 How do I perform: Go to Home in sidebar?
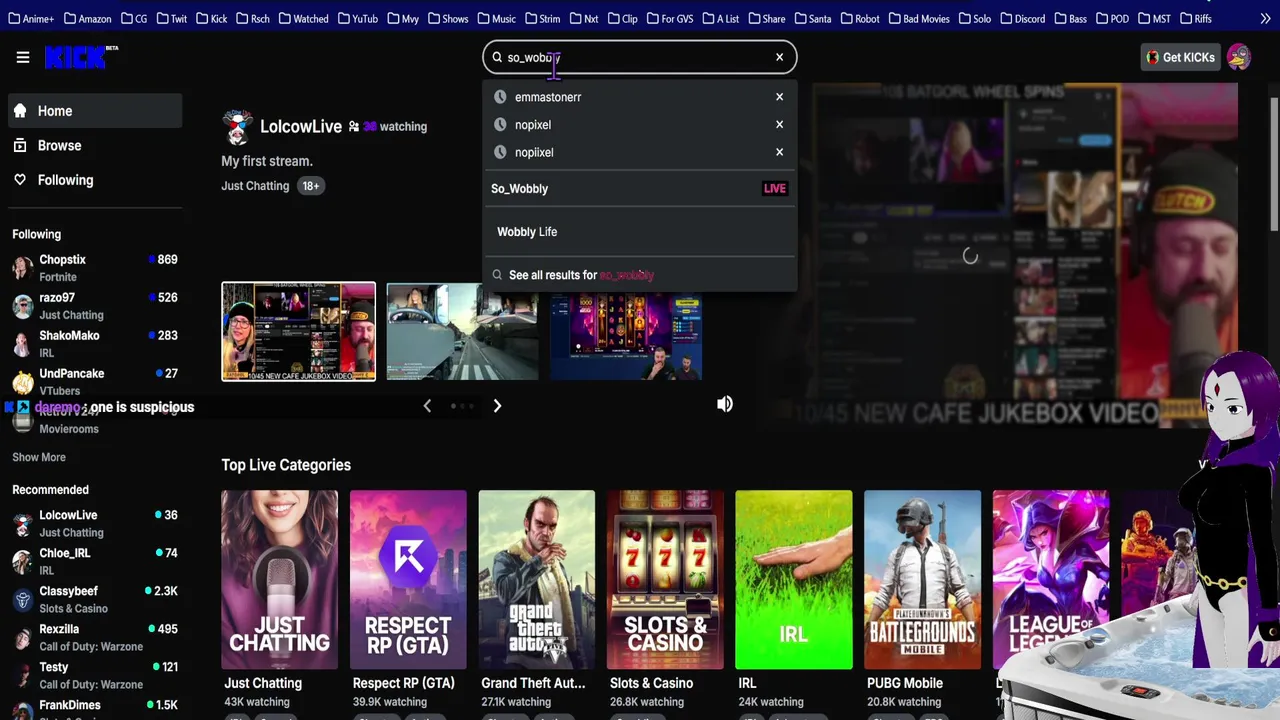click(95, 111)
